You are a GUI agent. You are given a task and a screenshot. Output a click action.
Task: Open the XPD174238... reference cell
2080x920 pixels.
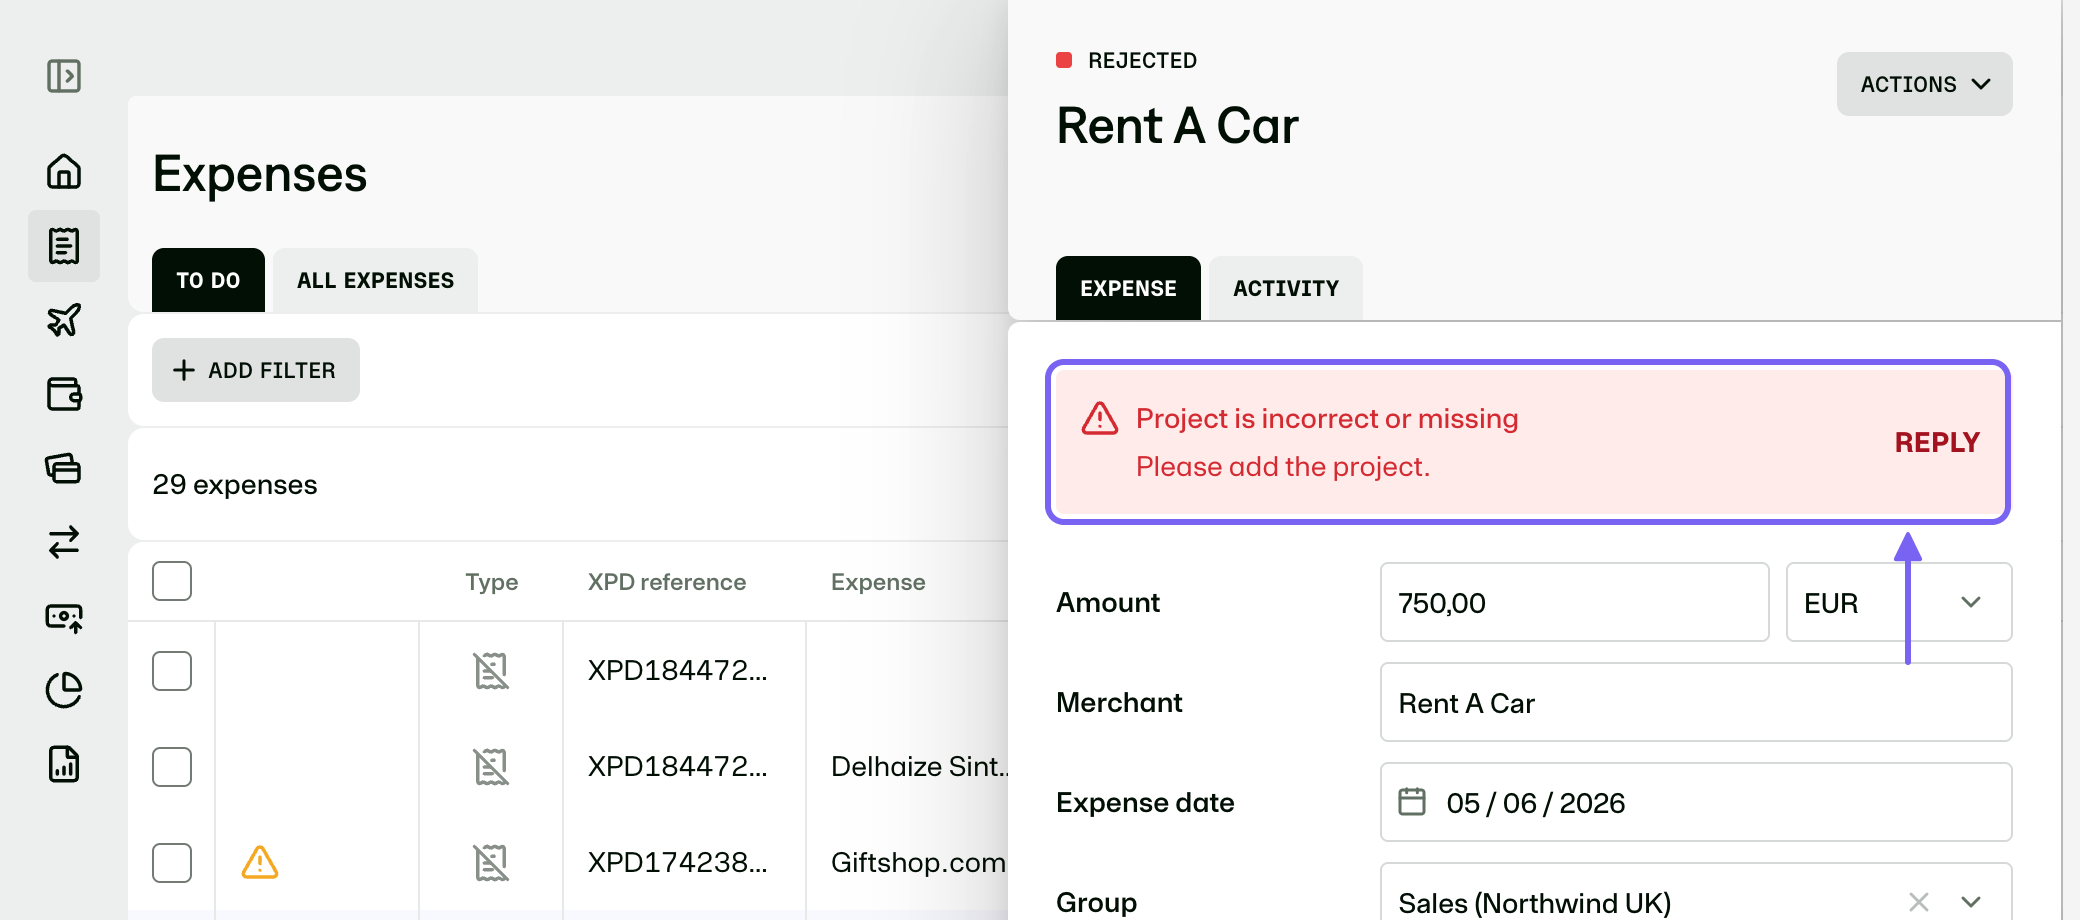pos(678,862)
